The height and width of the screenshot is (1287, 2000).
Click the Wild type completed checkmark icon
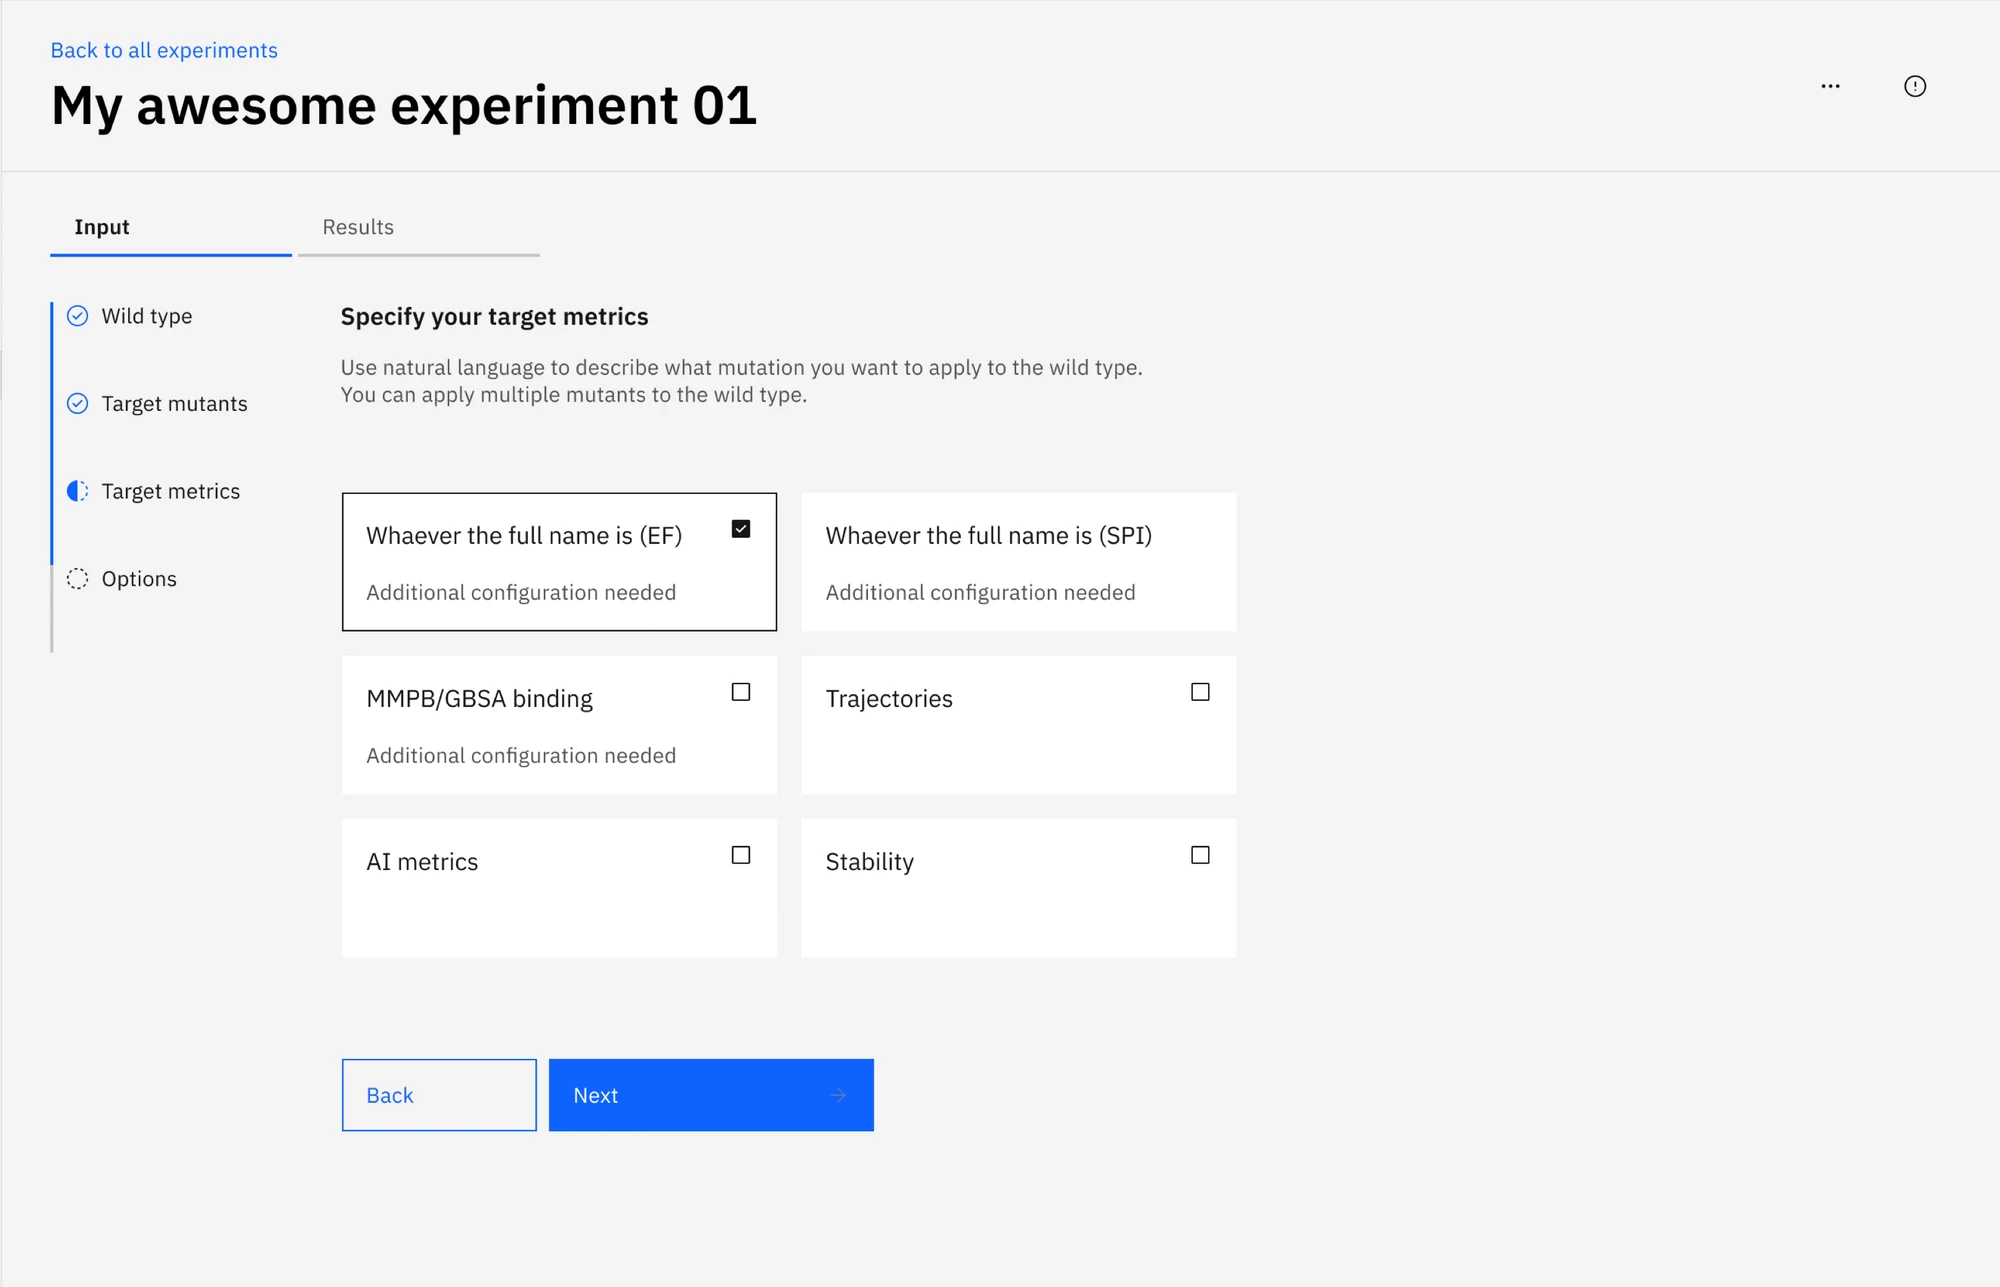point(77,316)
